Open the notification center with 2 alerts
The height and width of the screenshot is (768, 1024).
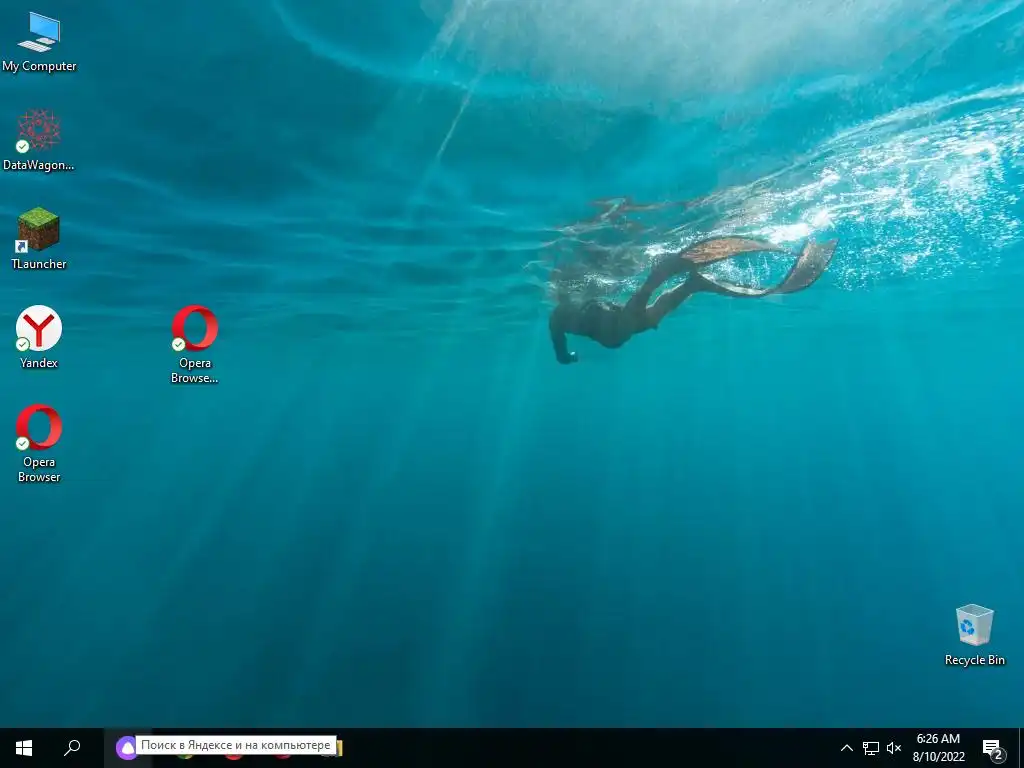click(x=993, y=748)
